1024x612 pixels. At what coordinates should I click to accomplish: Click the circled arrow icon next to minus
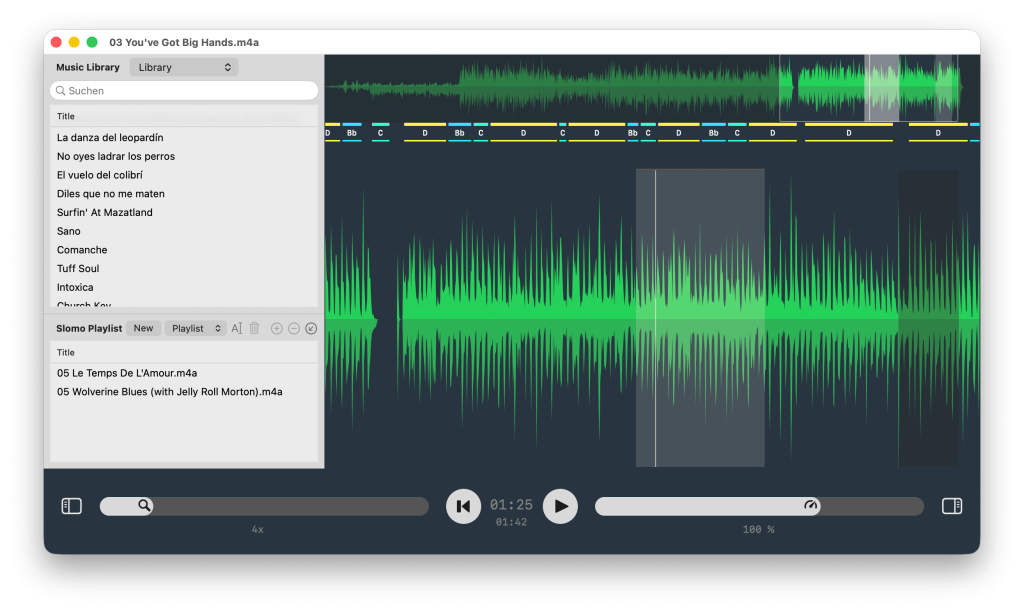(x=312, y=328)
